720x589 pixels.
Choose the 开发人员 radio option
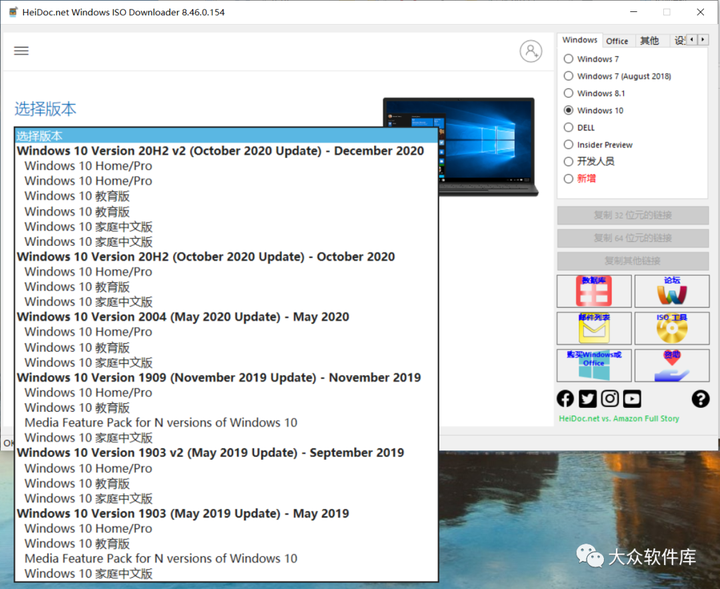[589, 161]
